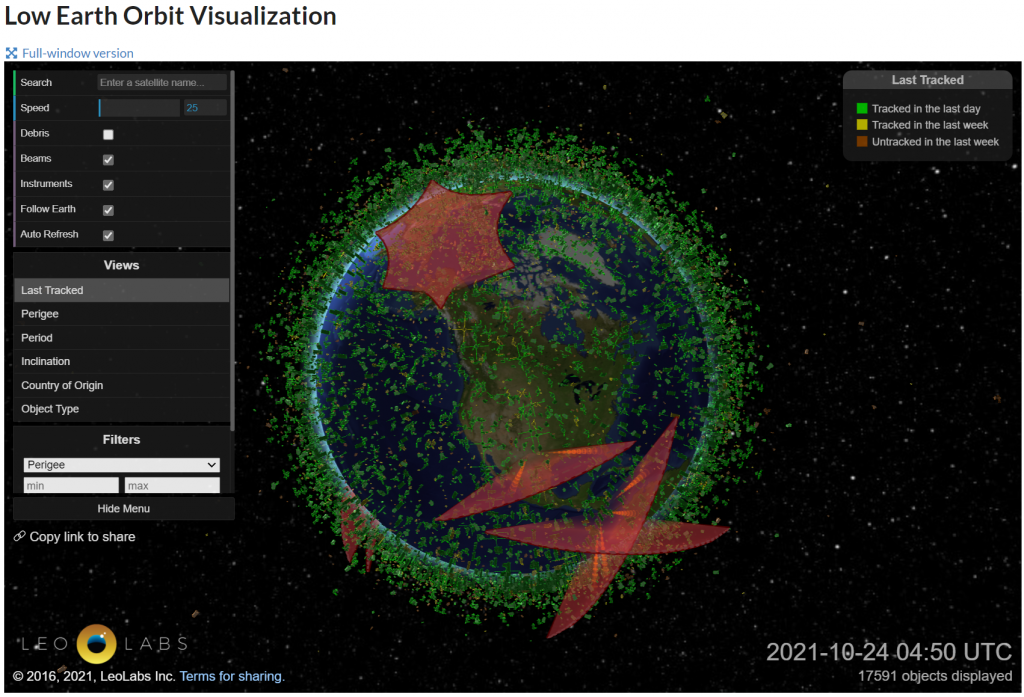This screenshot has width=1024, height=697.
Task: Click the green 'Tracked in the last day' swatch
Action: pyautogui.click(x=862, y=109)
